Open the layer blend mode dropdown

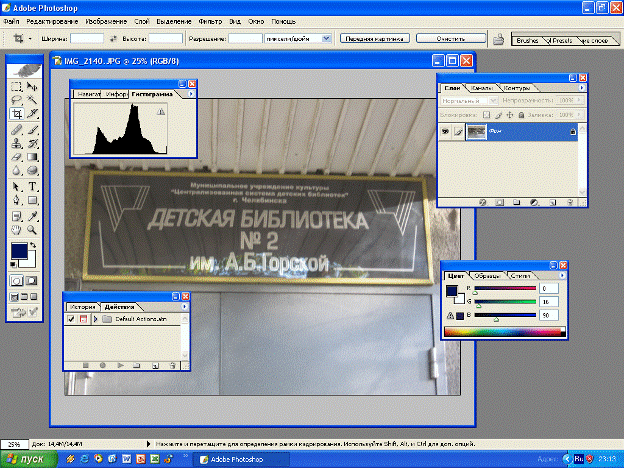pyautogui.click(x=465, y=101)
